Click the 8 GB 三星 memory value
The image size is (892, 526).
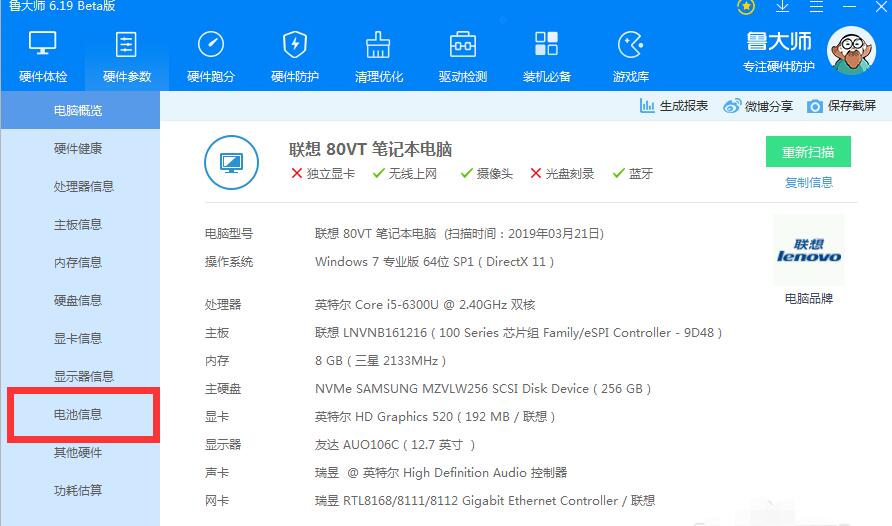pyautogui.click(x=380, y=361)
